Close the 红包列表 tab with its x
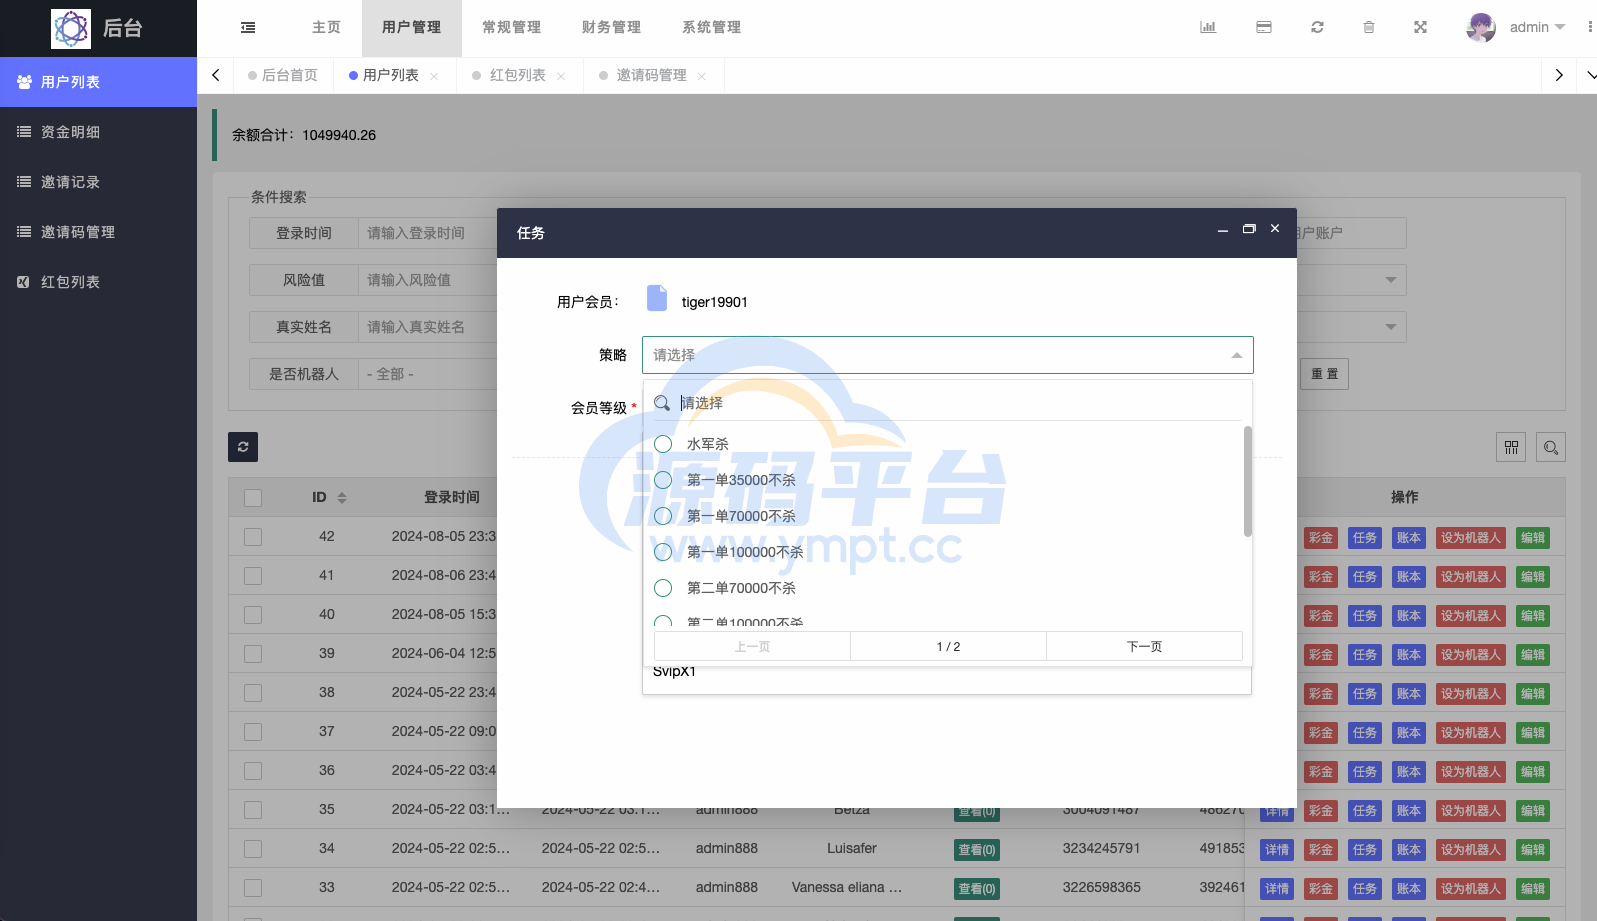Image resolution: width=1597 pixels, height=921 pixels. pyautogui.click(x=561, y=76)
